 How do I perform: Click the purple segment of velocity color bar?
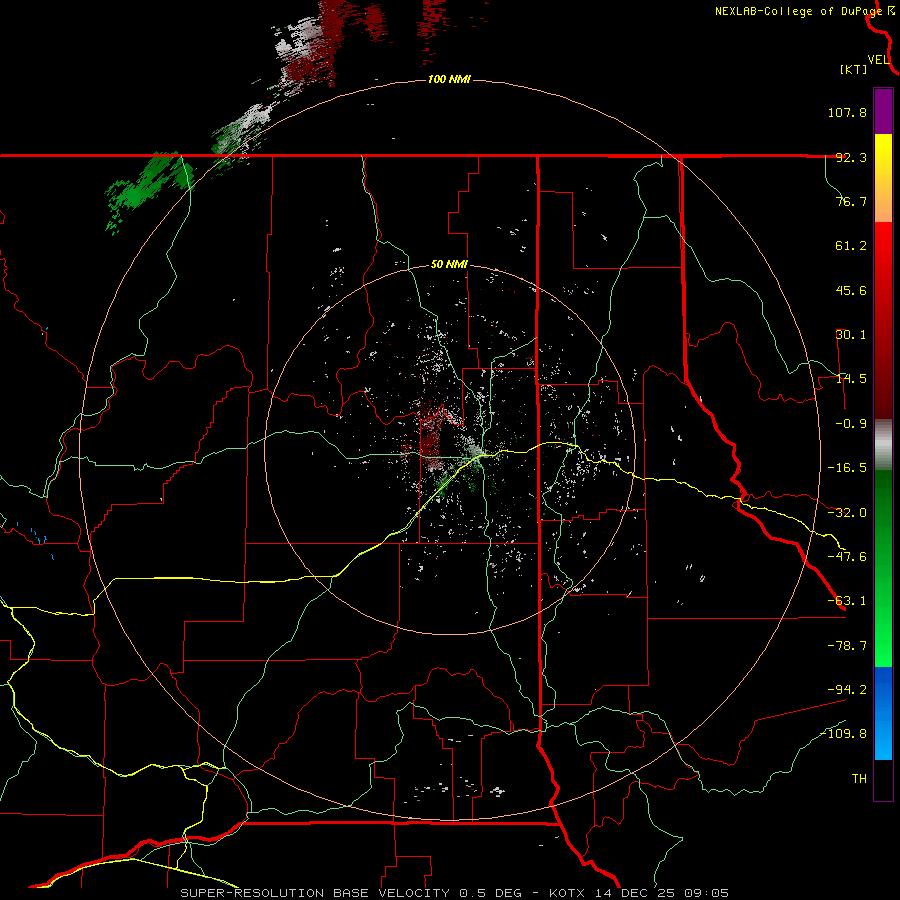point(883,111)
